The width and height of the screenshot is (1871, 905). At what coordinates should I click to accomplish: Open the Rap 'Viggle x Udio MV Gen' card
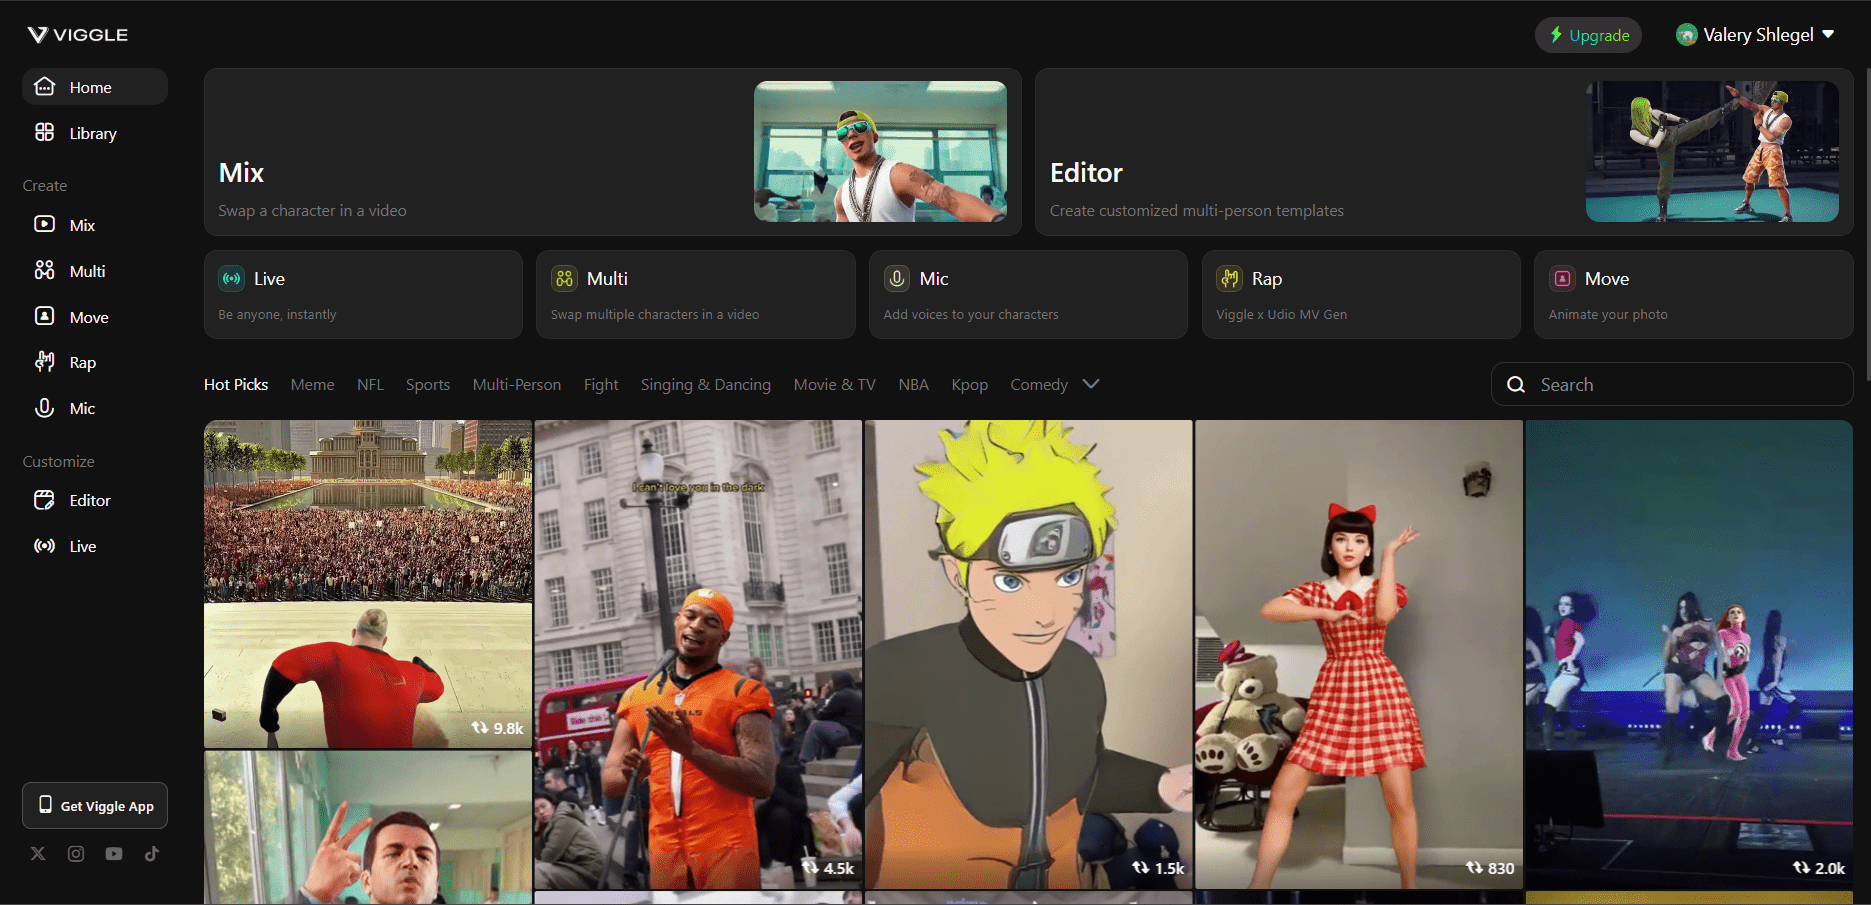pyautogui.click(x=1361, y=294)
